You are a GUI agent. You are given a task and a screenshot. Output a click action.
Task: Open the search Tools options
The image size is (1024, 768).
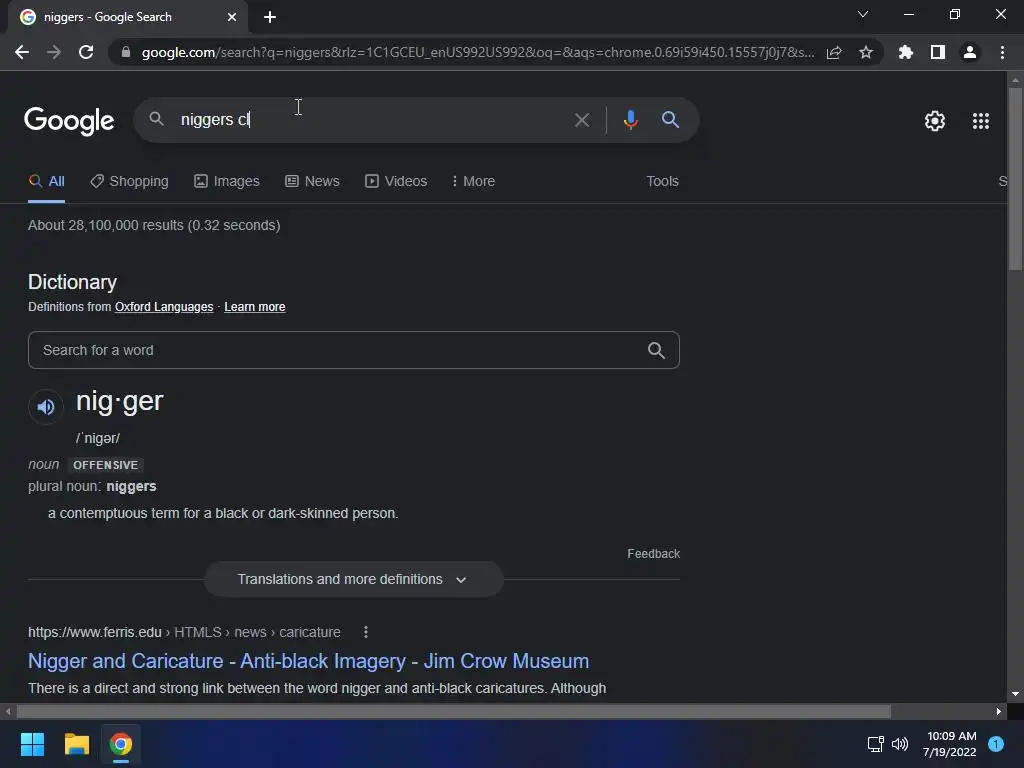(x=662, y=182)
